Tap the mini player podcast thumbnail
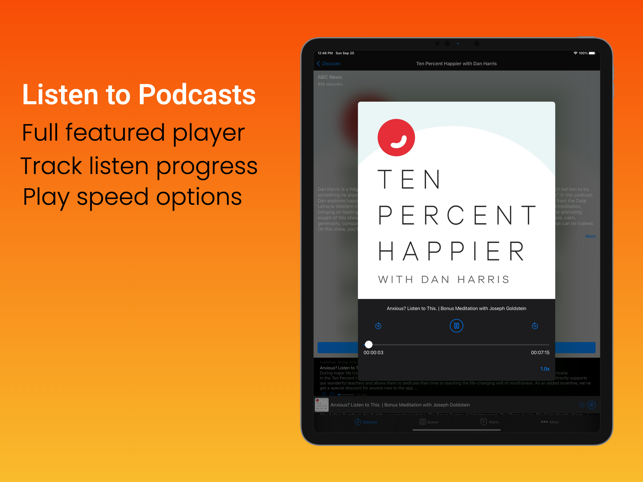643x482 pixels. 322,405
